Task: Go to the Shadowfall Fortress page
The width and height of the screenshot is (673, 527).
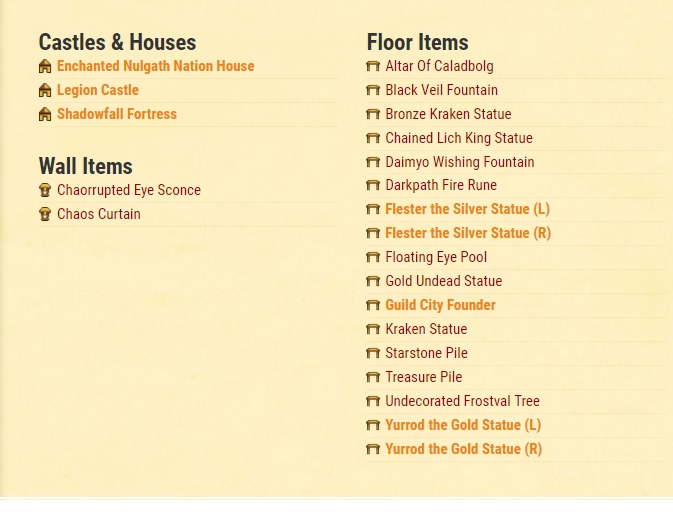Action: coord(117,114)
